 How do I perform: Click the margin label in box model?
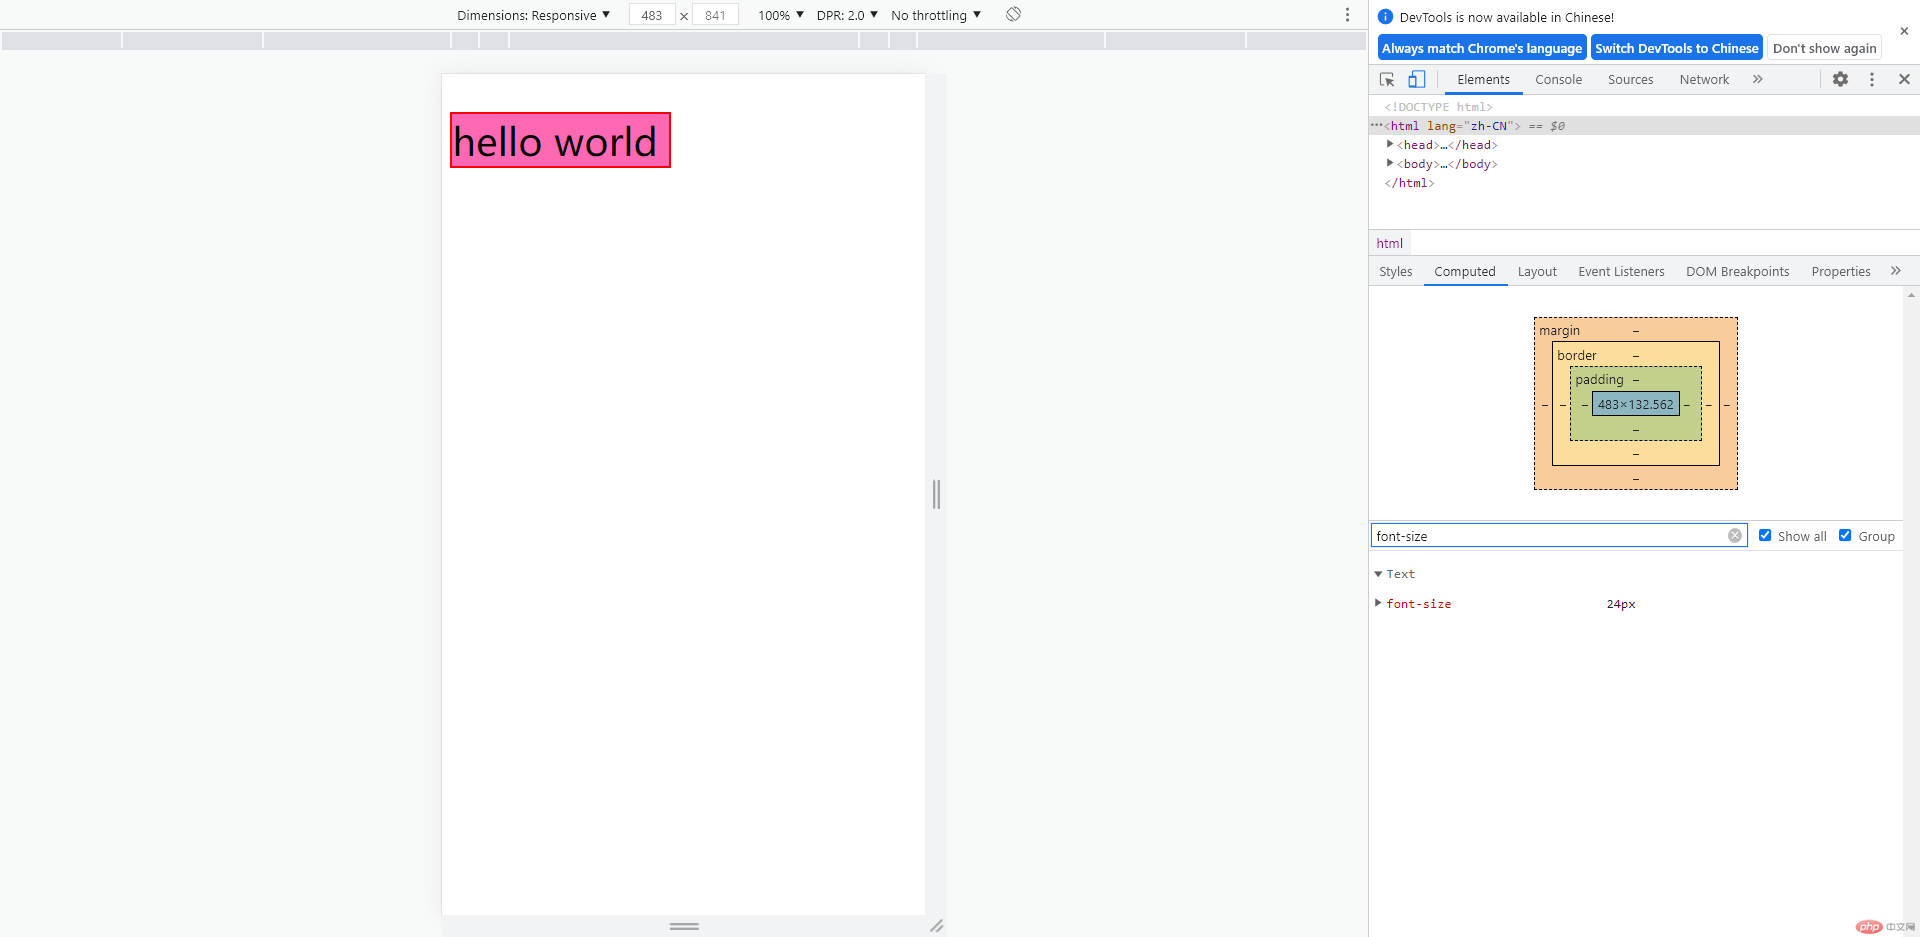tap(1559, 331)
